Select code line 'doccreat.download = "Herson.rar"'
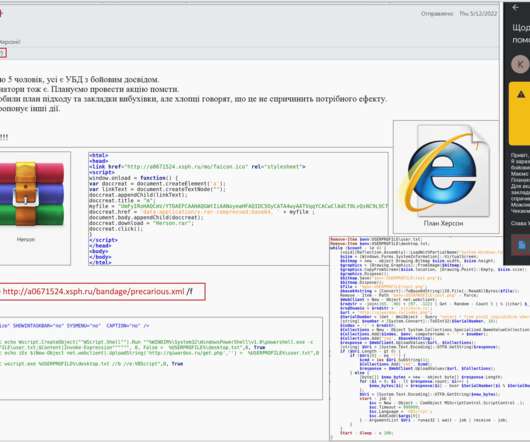 [x=141, y=223]
